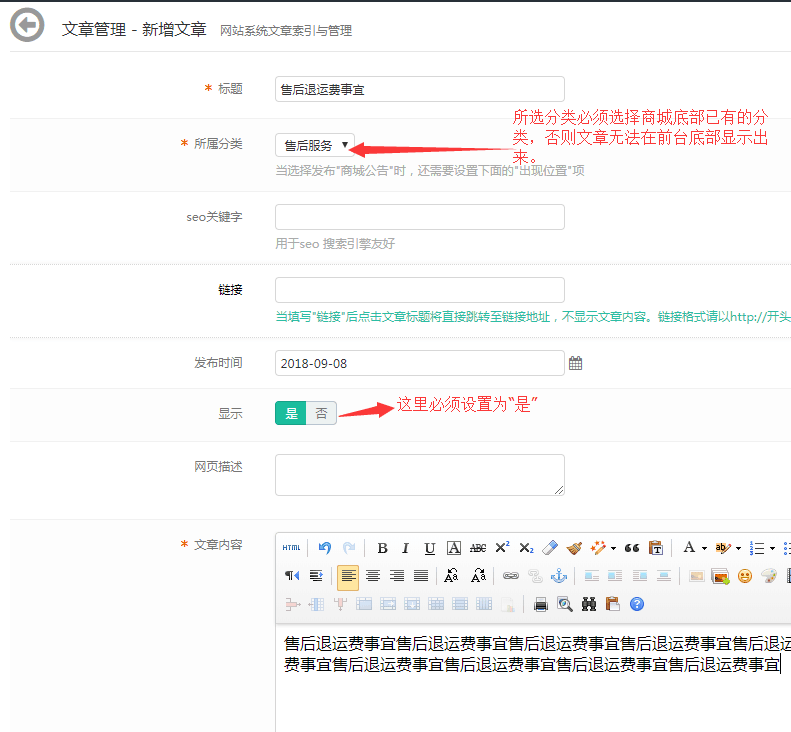Click the 文章管理 - 新增文章 heading
The image size is (791, 732).
(x=134, y=29)
